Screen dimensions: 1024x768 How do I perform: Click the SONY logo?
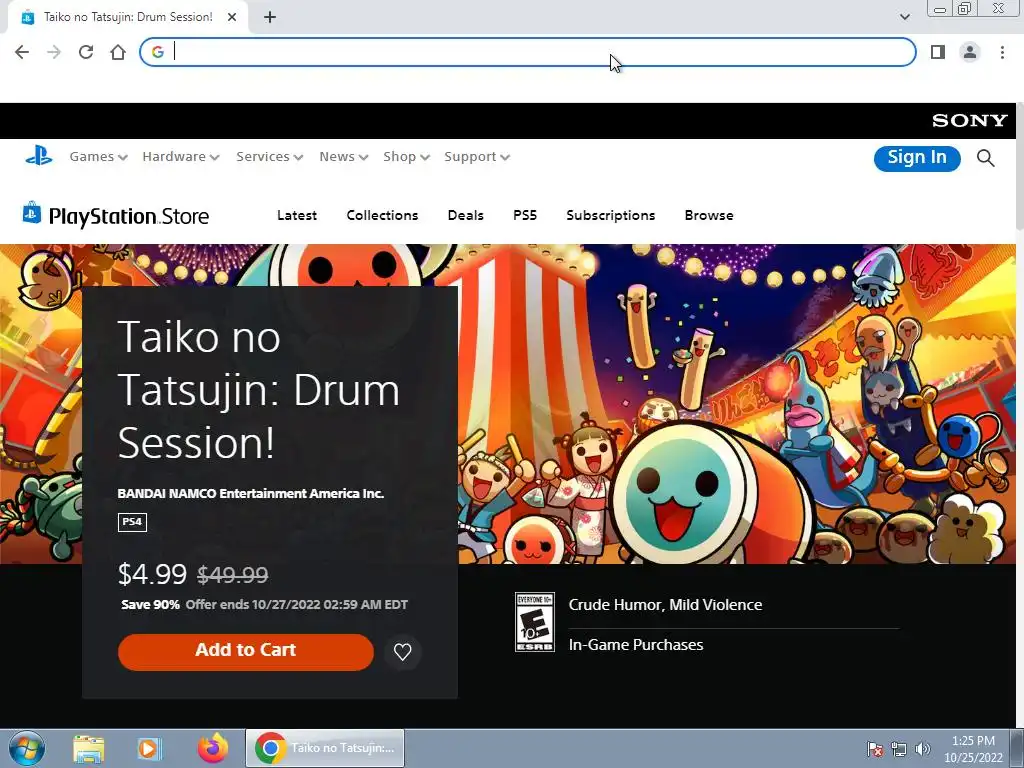click(x=969, y=121)
